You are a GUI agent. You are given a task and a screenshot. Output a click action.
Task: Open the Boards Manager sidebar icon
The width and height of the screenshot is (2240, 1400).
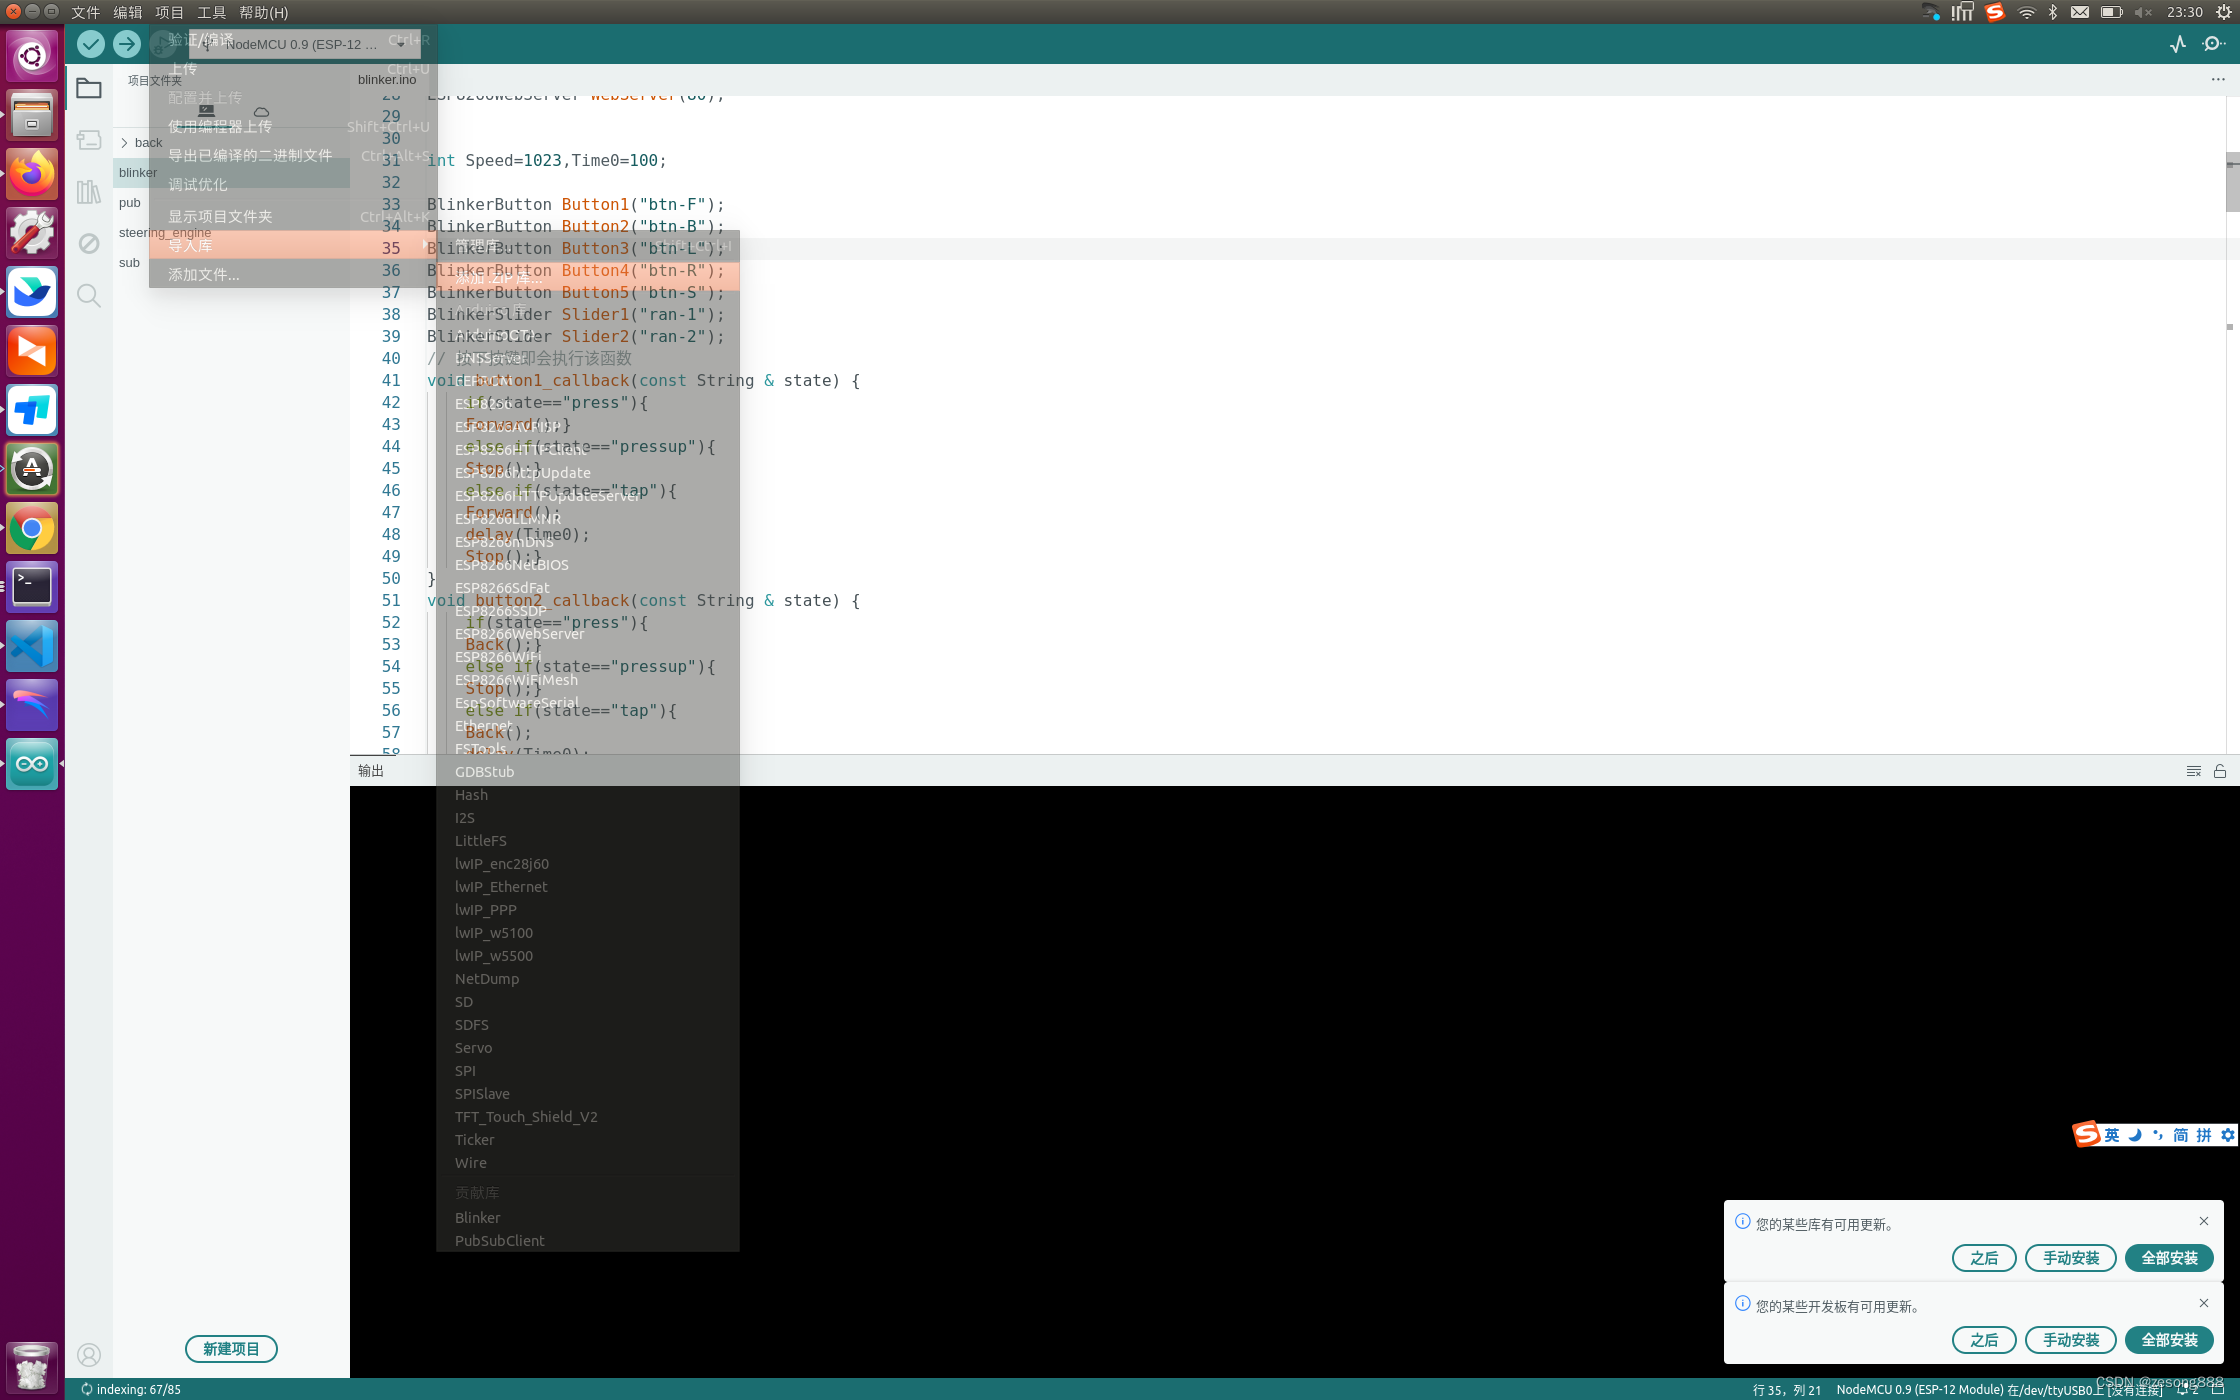click(89, 140)
